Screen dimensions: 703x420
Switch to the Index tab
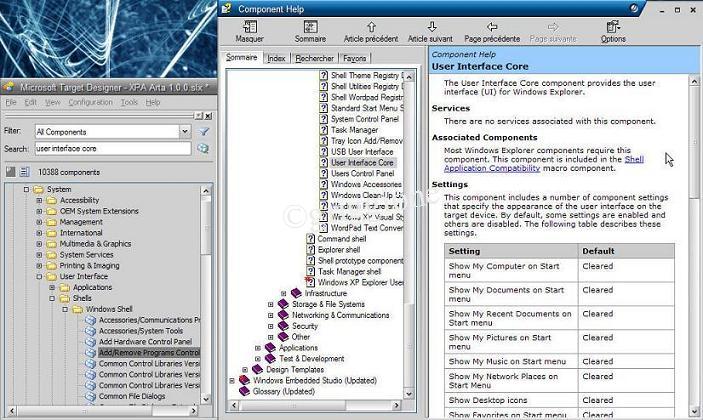point(276,58)
